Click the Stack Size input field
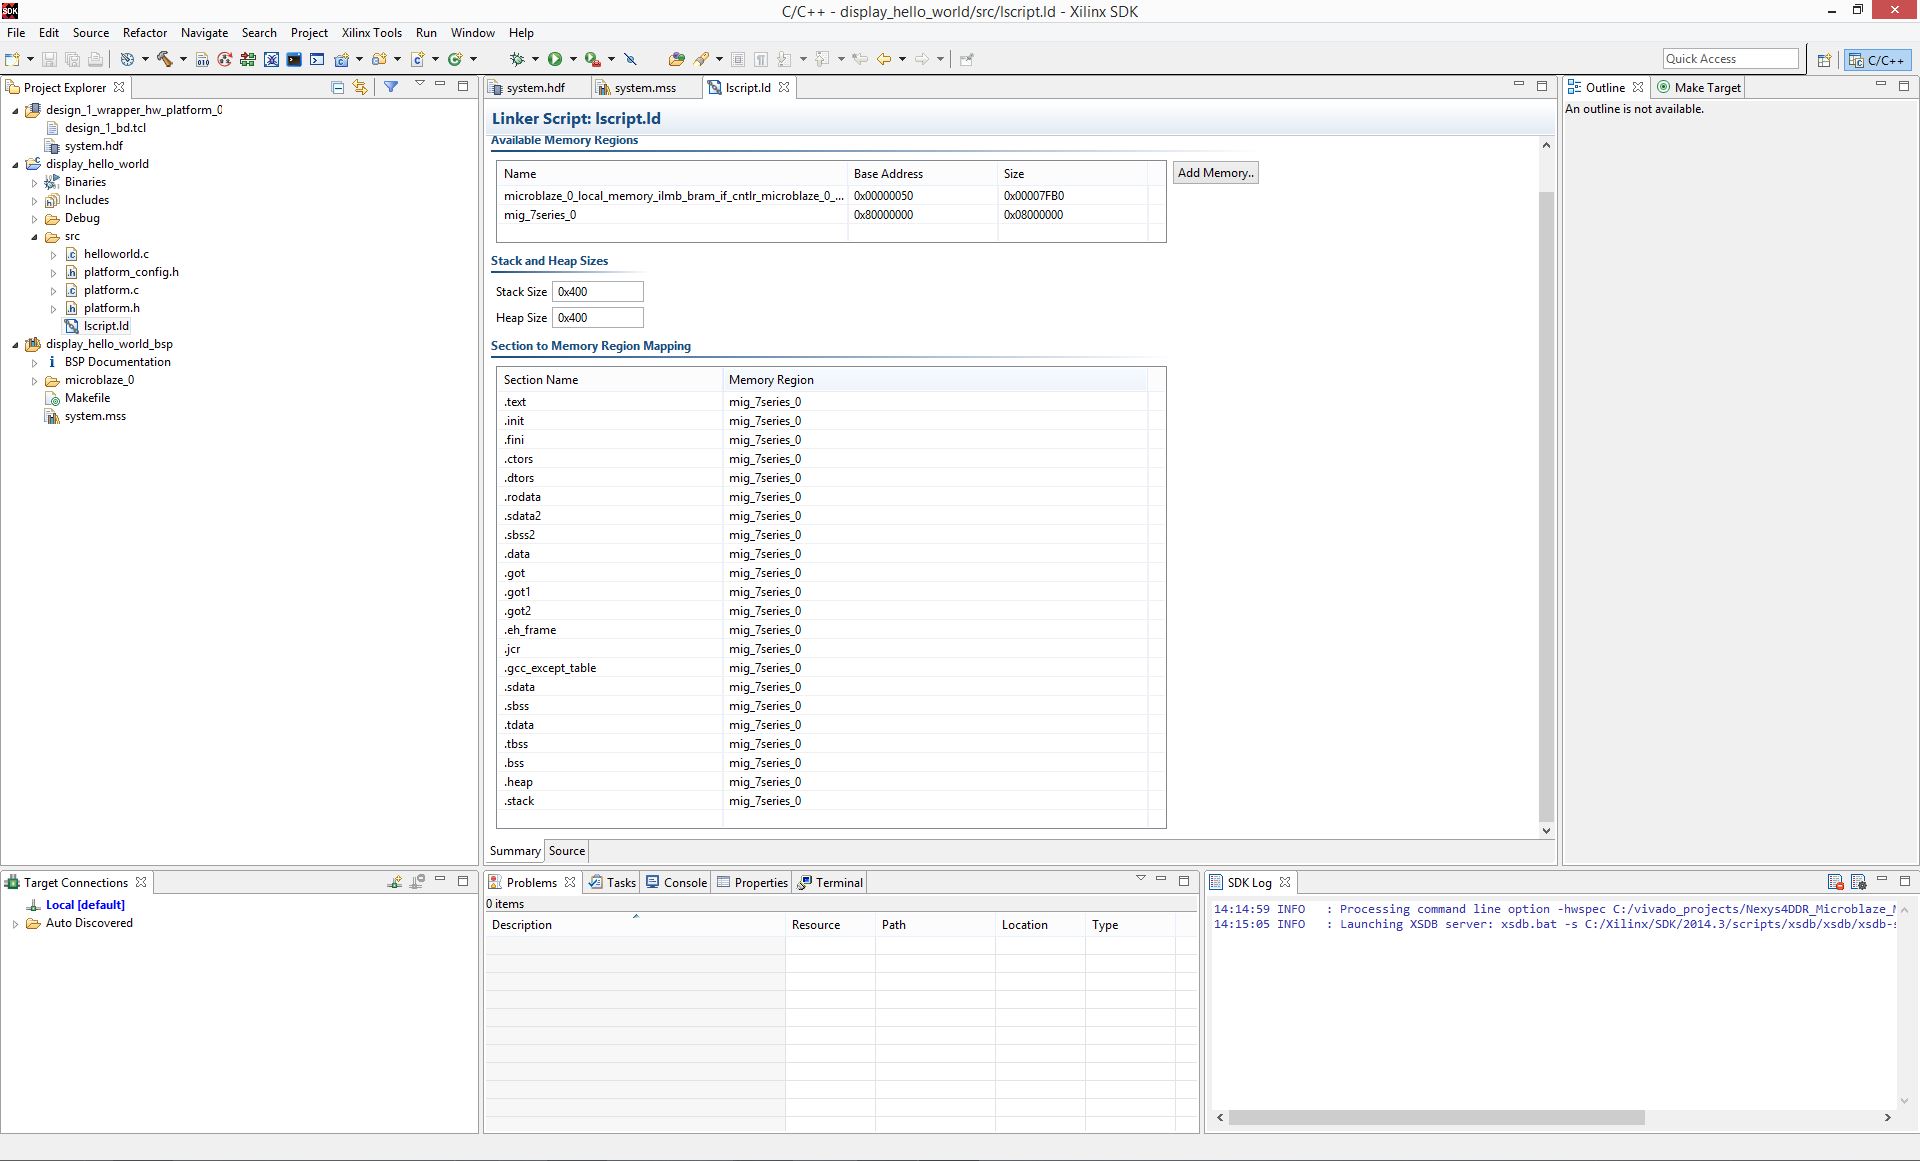This screenshot has height=1161, width=1920. (598, 292)
